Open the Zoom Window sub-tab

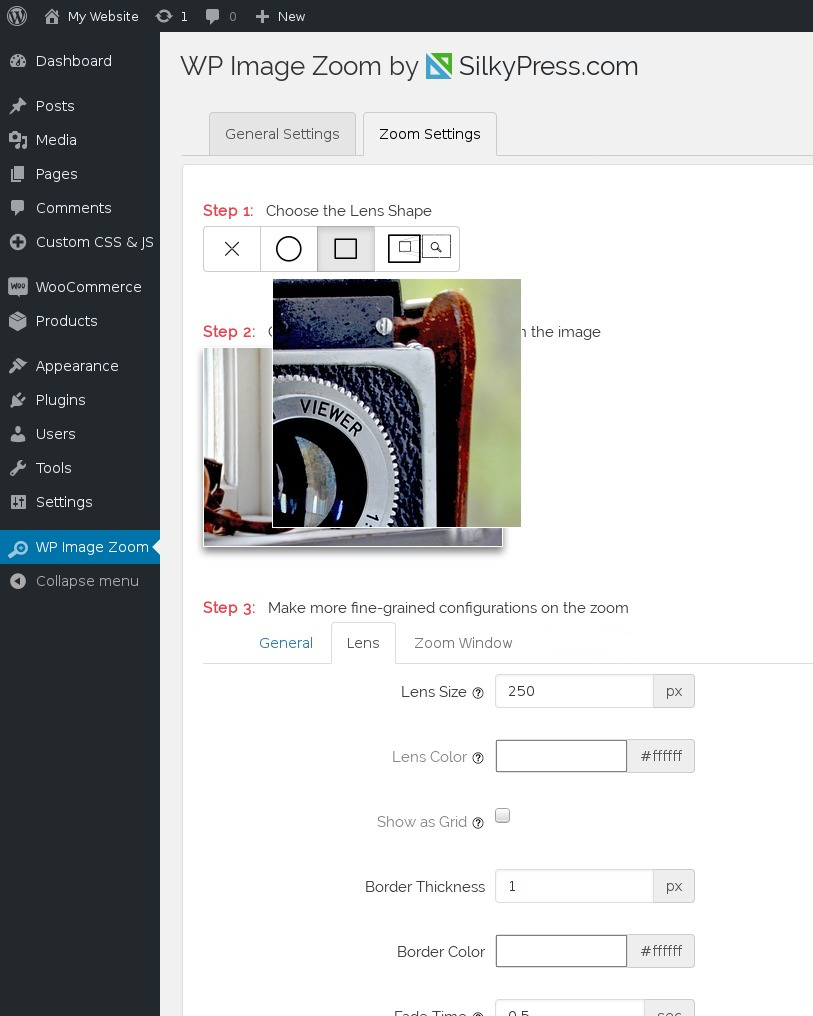(463, 643)
